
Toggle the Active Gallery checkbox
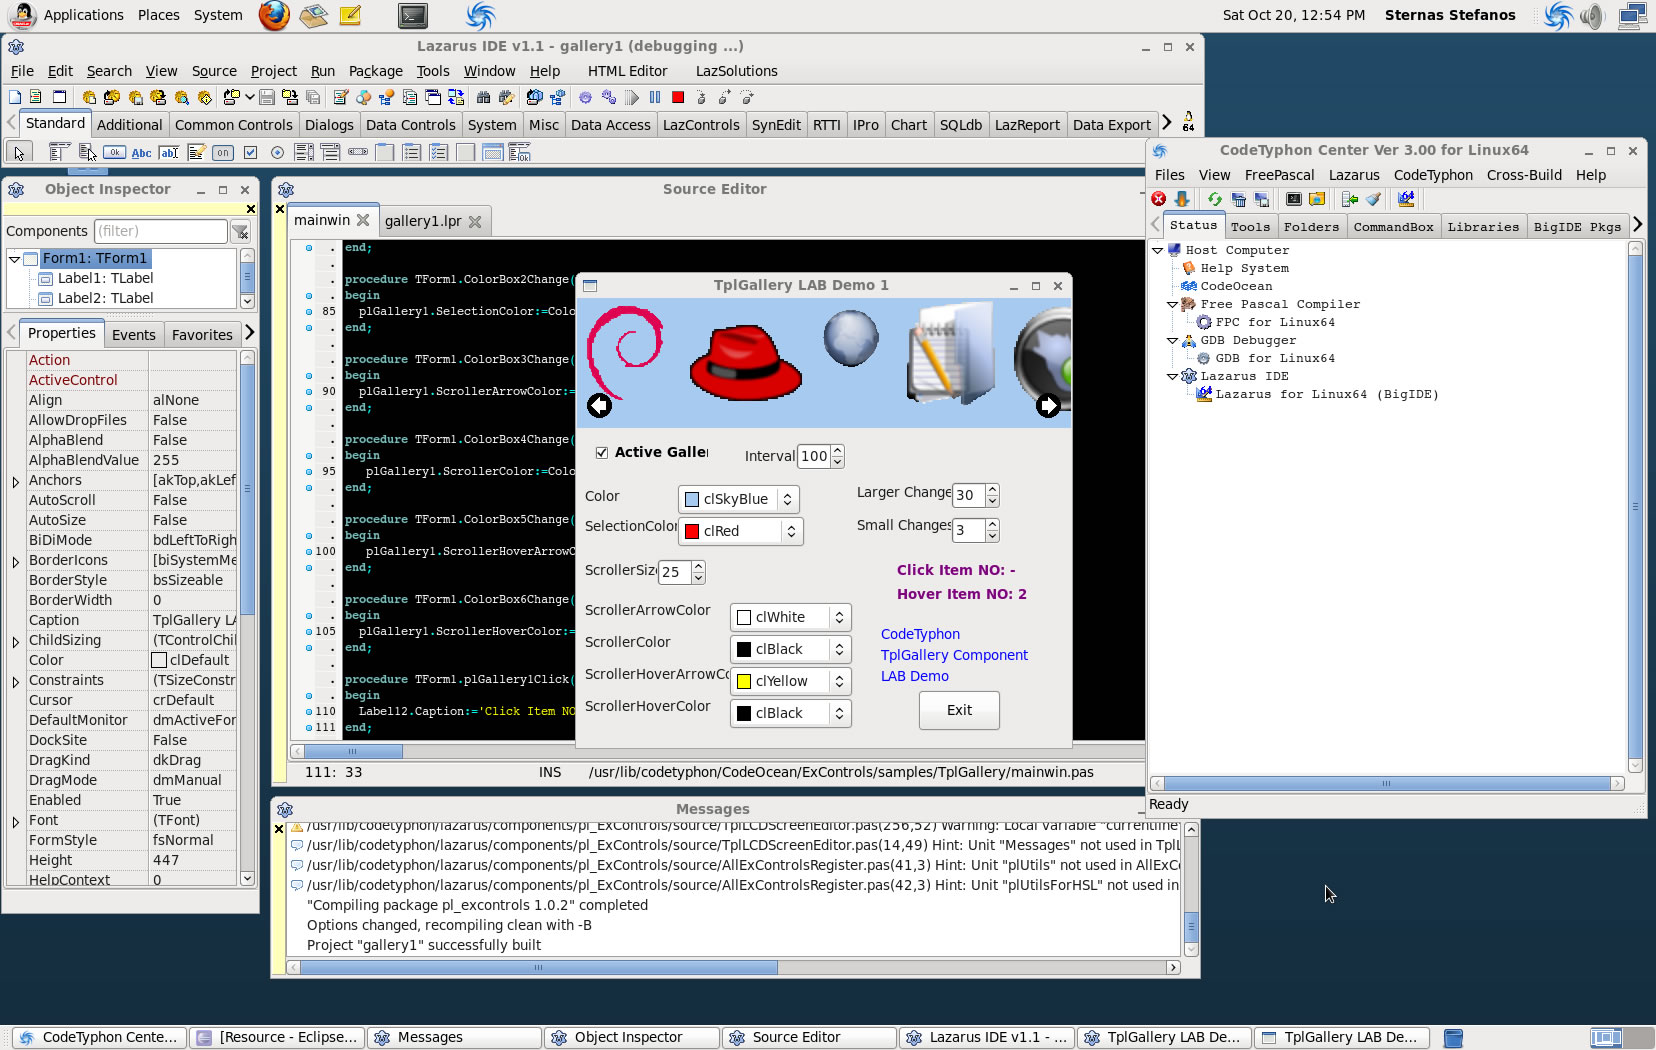click(602, 452)
